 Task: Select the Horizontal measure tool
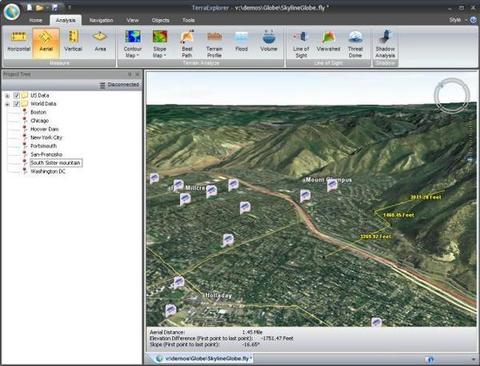tap(19, 42)
